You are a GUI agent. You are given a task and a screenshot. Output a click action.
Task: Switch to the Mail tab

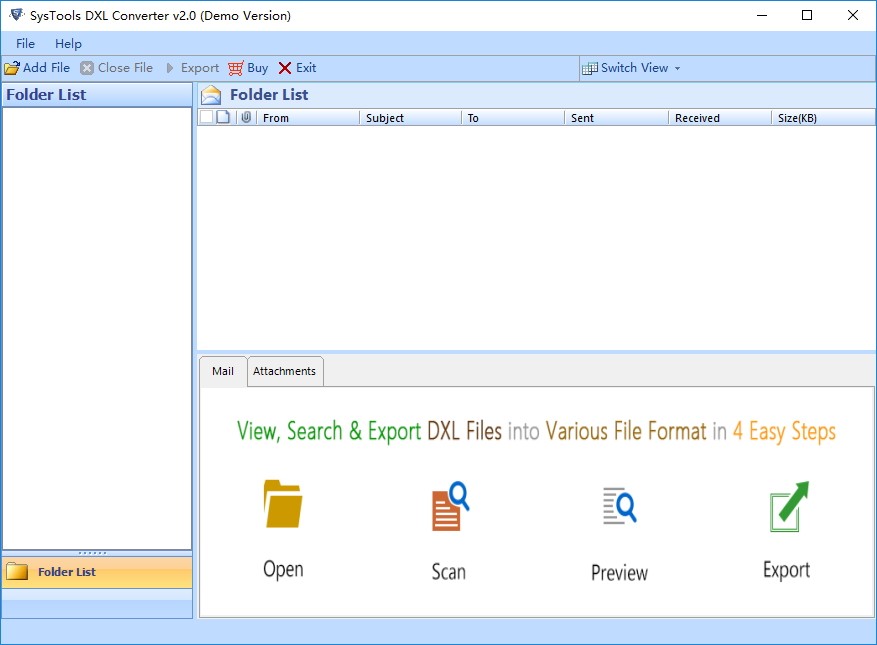(223, 371)
